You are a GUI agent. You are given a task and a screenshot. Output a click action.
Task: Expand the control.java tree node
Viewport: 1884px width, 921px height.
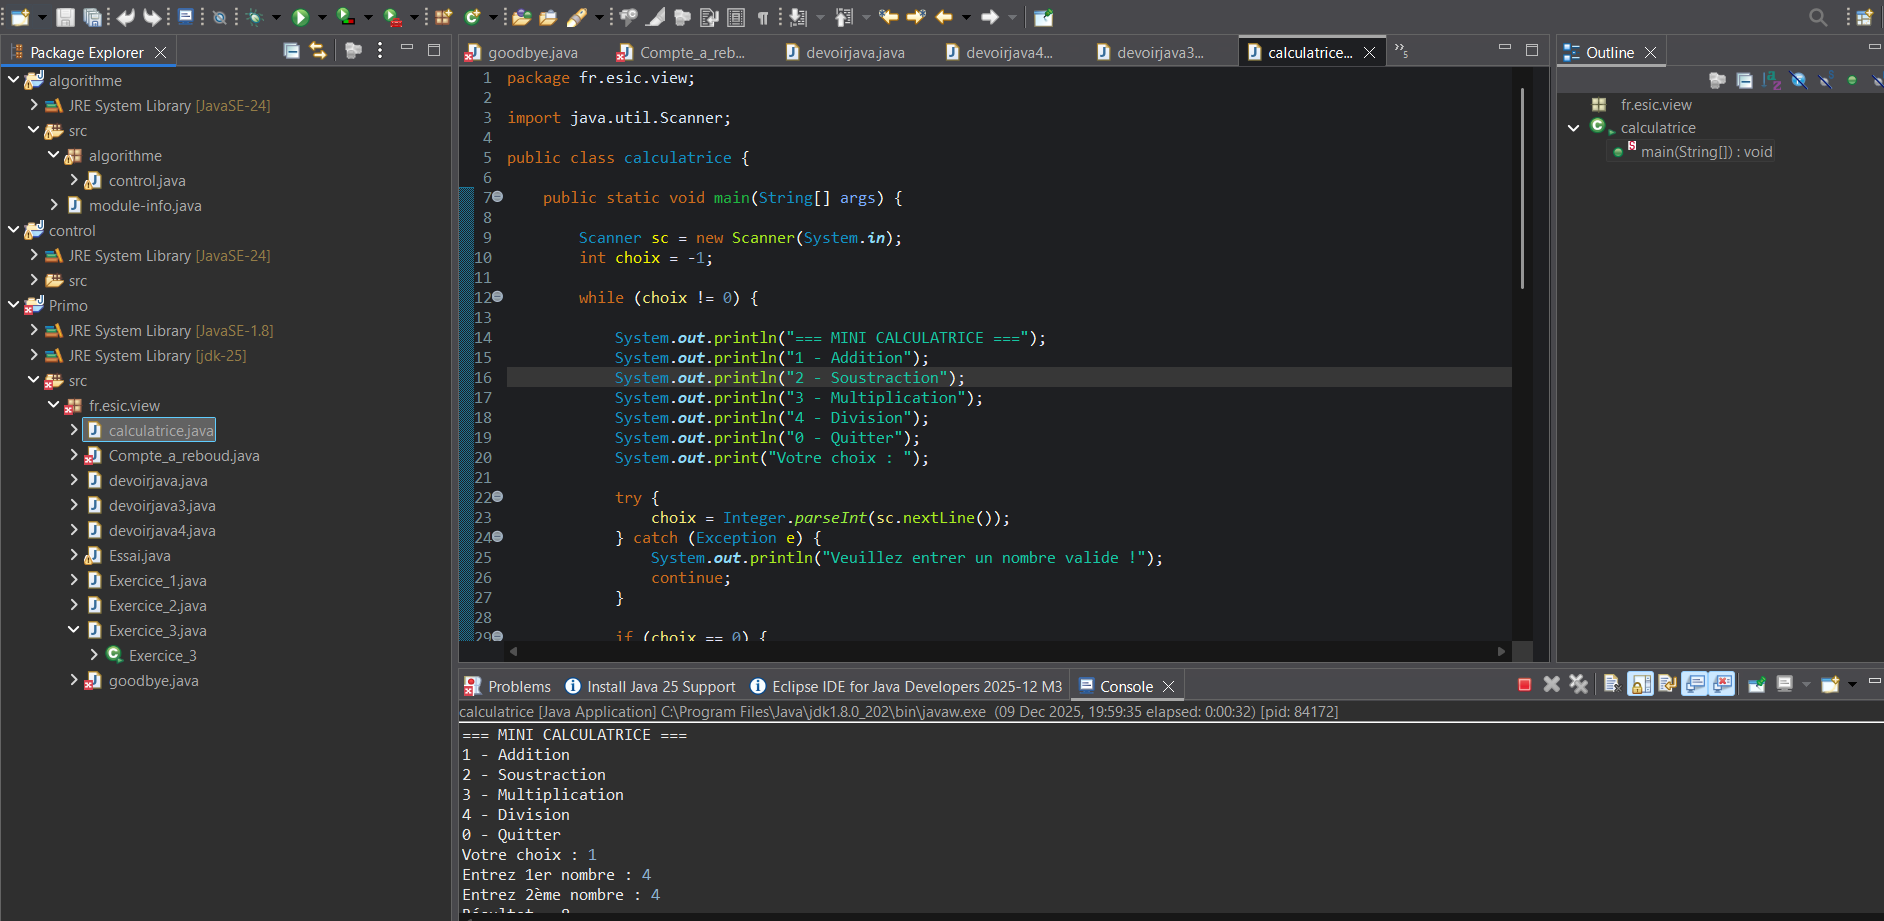coord(74,180)
